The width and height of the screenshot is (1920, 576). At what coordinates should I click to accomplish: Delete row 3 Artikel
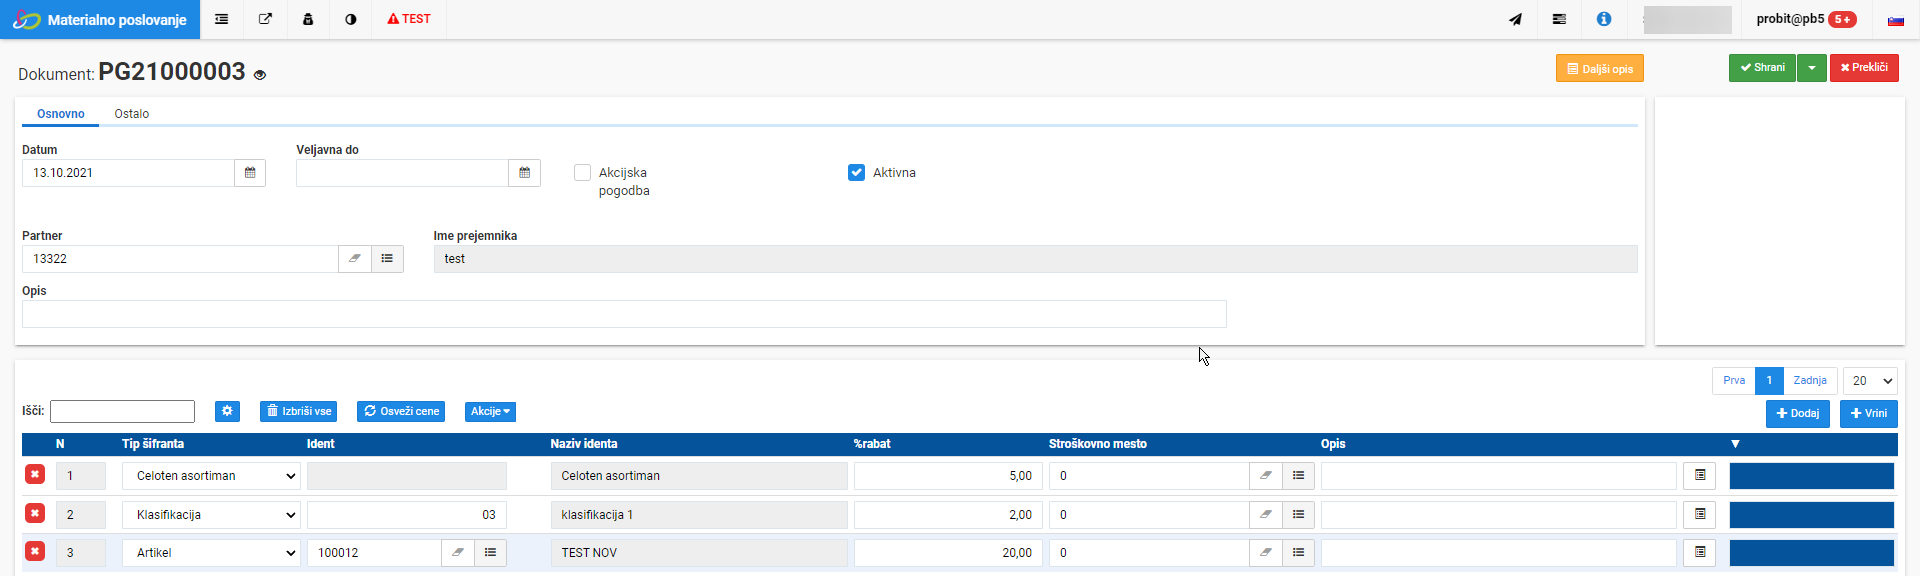[x=35, y=551]
